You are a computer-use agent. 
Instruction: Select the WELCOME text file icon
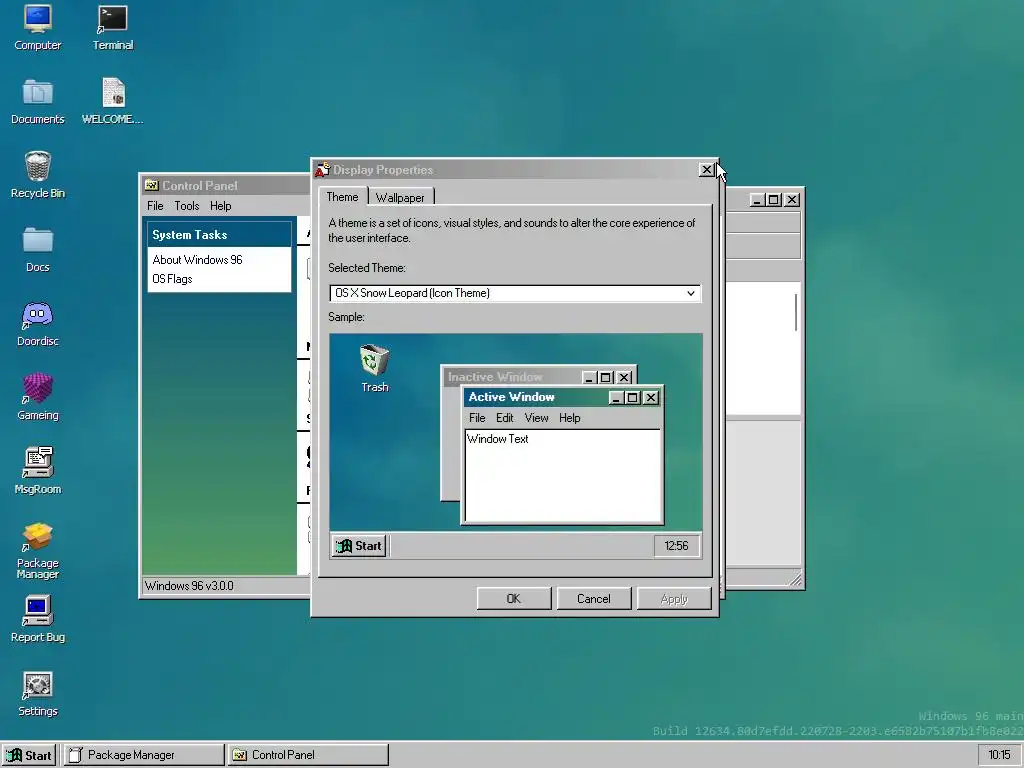[x=112, y=101]
